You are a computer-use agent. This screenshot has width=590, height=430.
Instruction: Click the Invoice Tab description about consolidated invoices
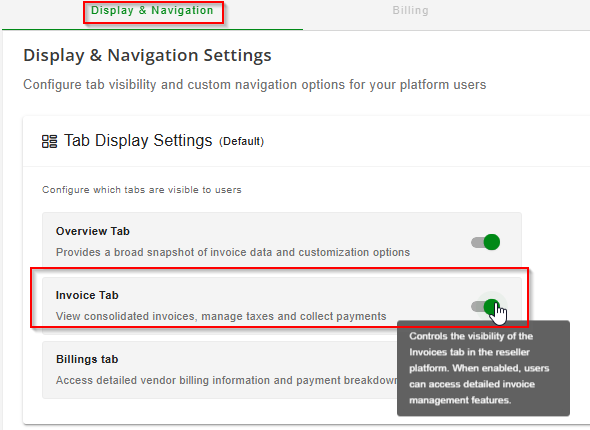pos(221,316)
